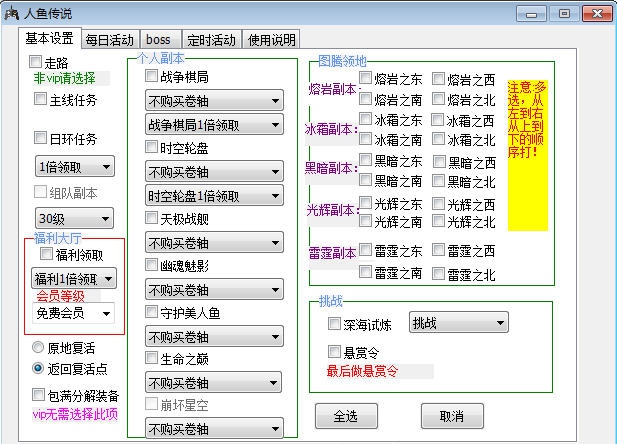
Task: Expand the 30级 level dropdown
Action: [x=75, y=218]
